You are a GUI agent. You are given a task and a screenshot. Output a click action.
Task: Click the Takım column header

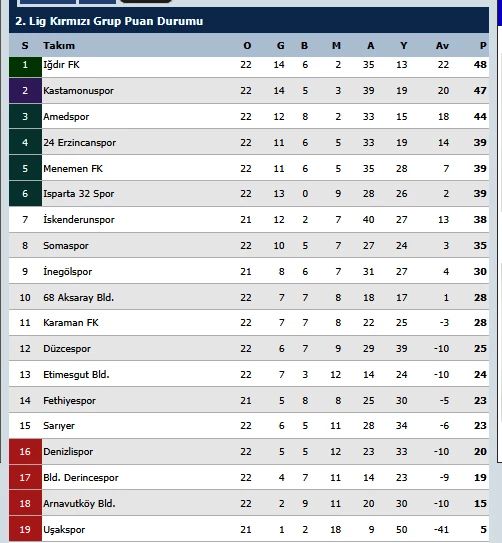(59, 46)
